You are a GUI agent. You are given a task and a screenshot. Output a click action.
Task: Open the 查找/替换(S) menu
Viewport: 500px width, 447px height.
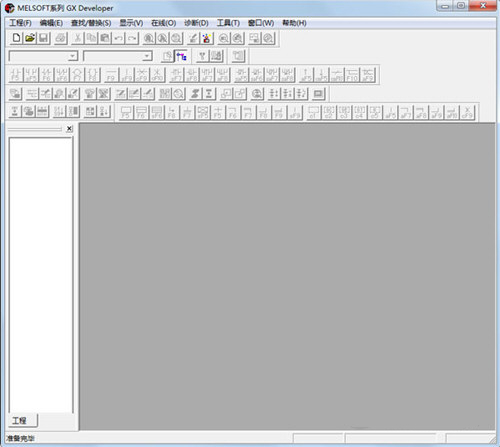pyautogui.click(x=91, y=23)
